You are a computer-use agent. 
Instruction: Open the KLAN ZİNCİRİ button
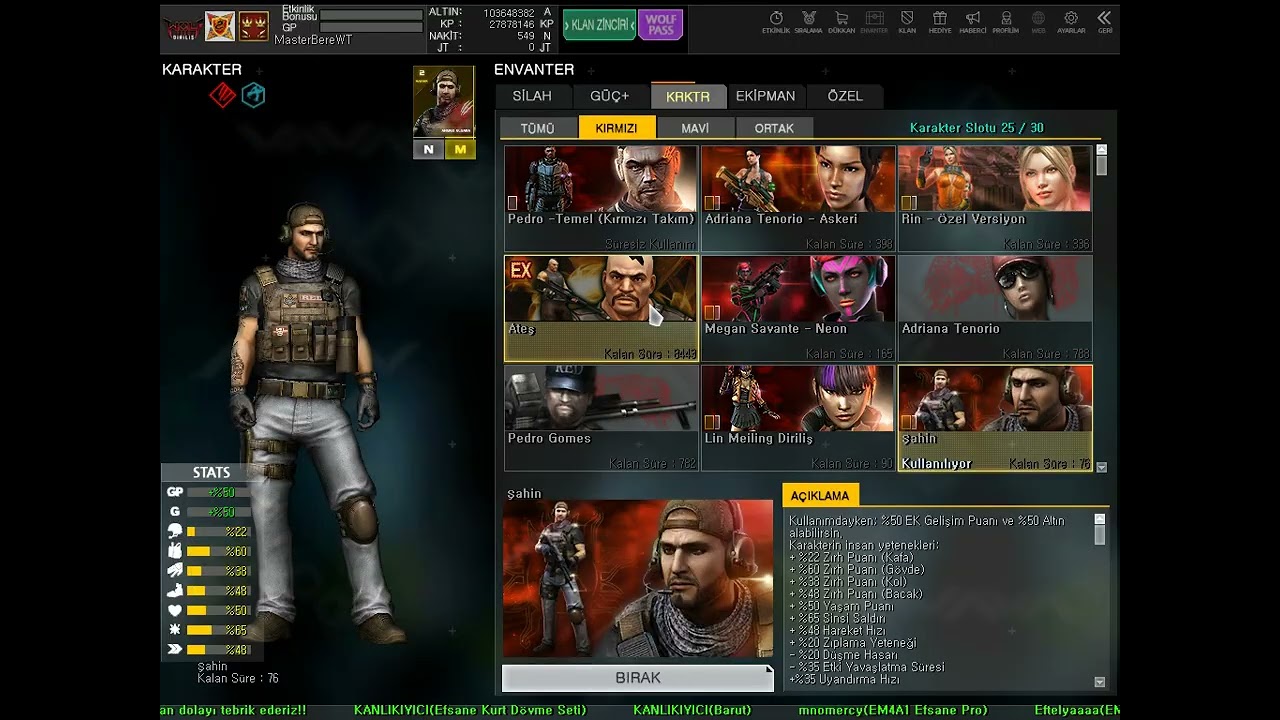tap(599, 24)
